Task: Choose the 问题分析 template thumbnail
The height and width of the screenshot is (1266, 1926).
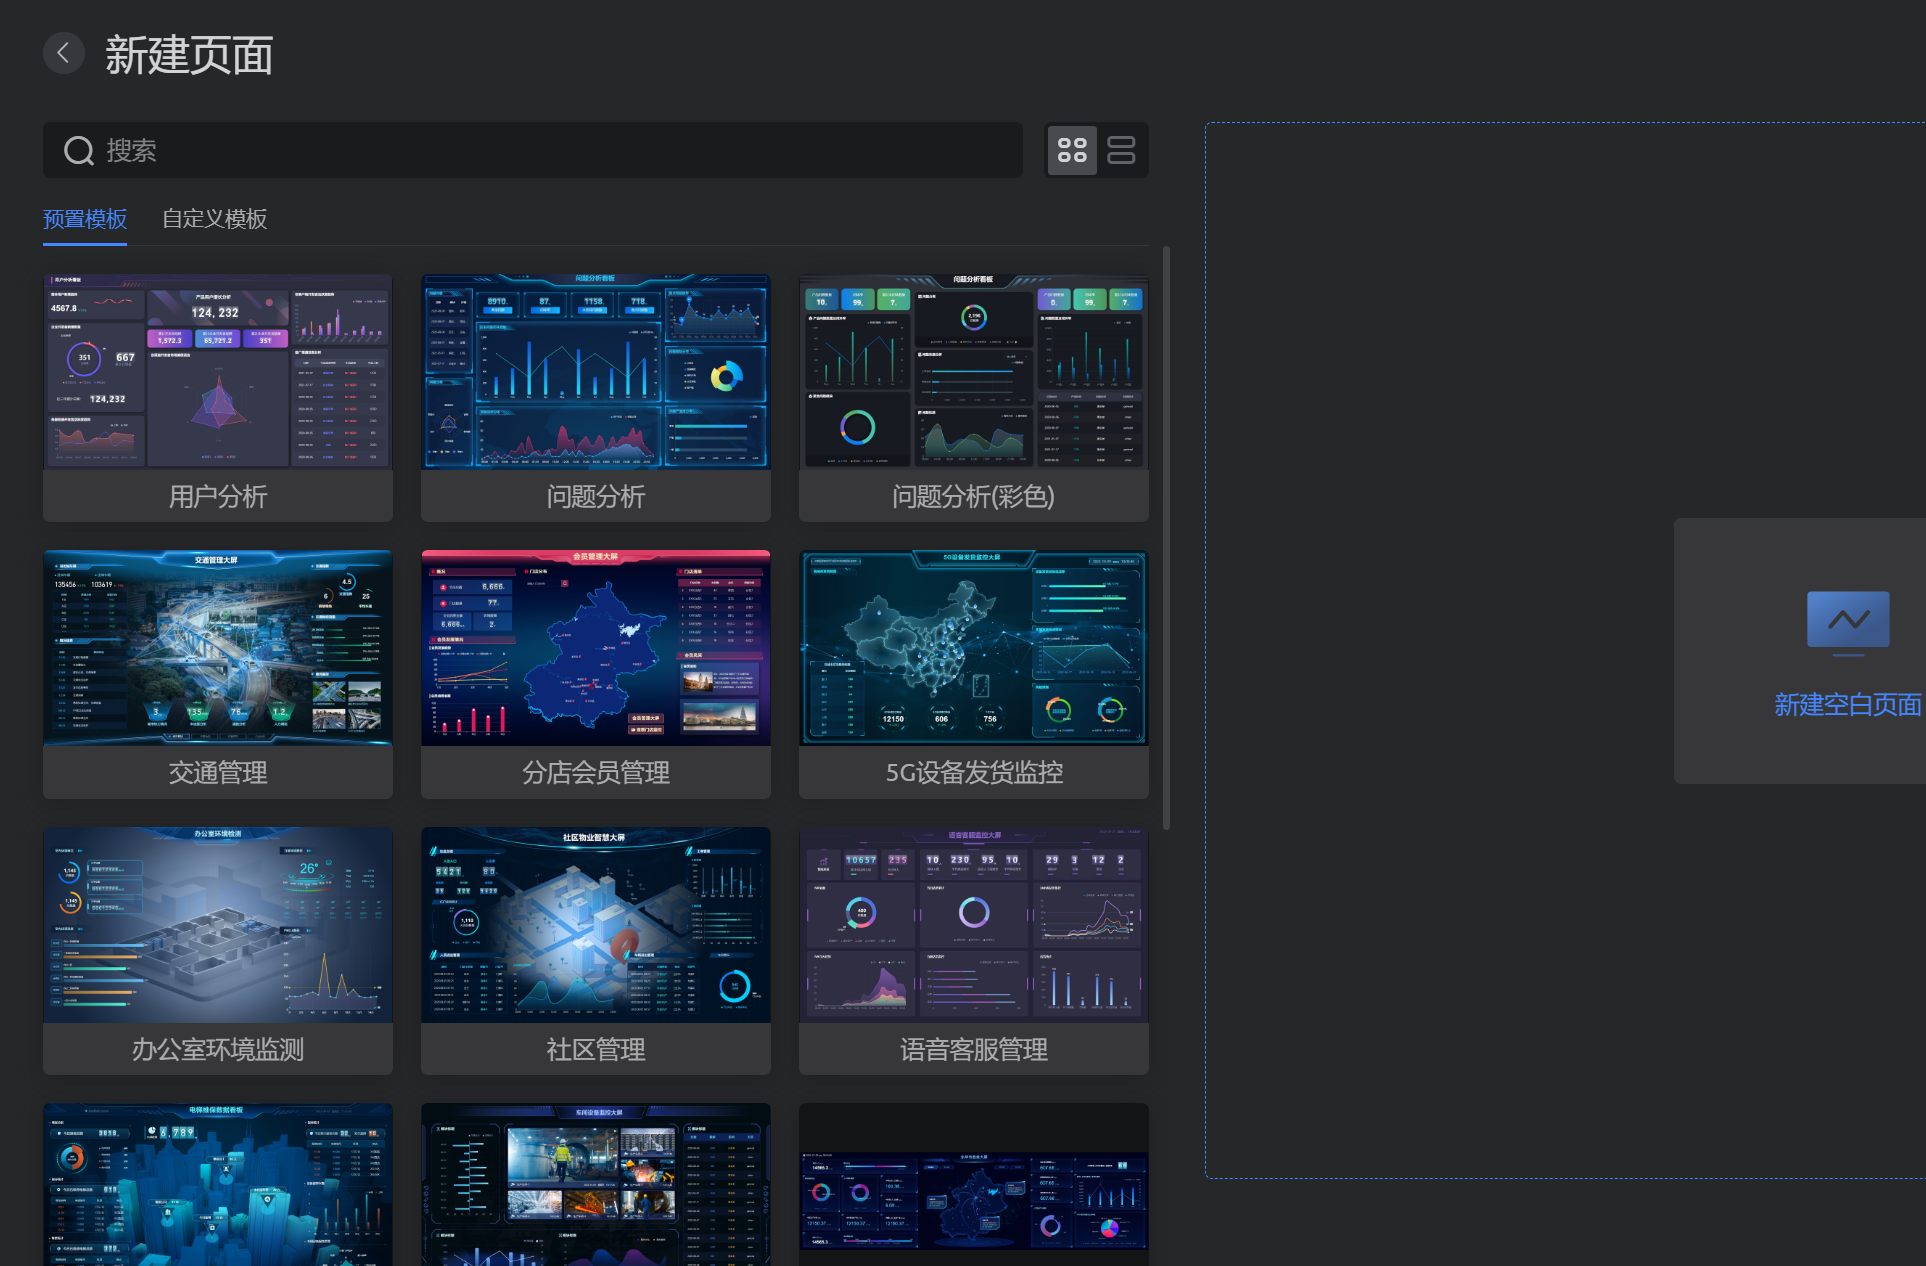Action: coord(596,372)
